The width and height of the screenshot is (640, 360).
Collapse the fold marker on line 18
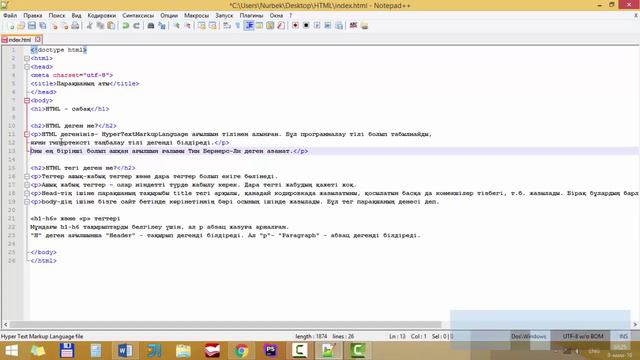click(x=27, y=193)
